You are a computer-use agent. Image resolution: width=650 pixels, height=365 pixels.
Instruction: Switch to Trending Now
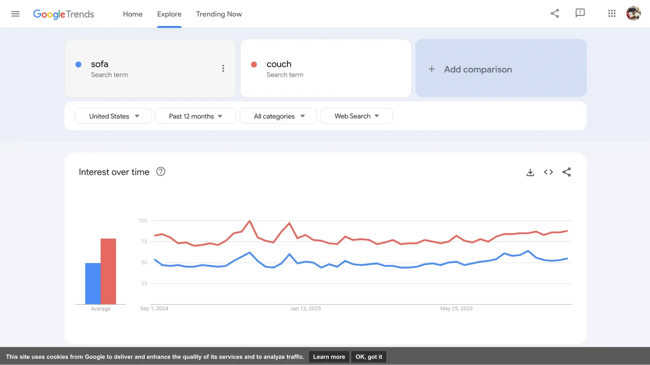(219, 14)
